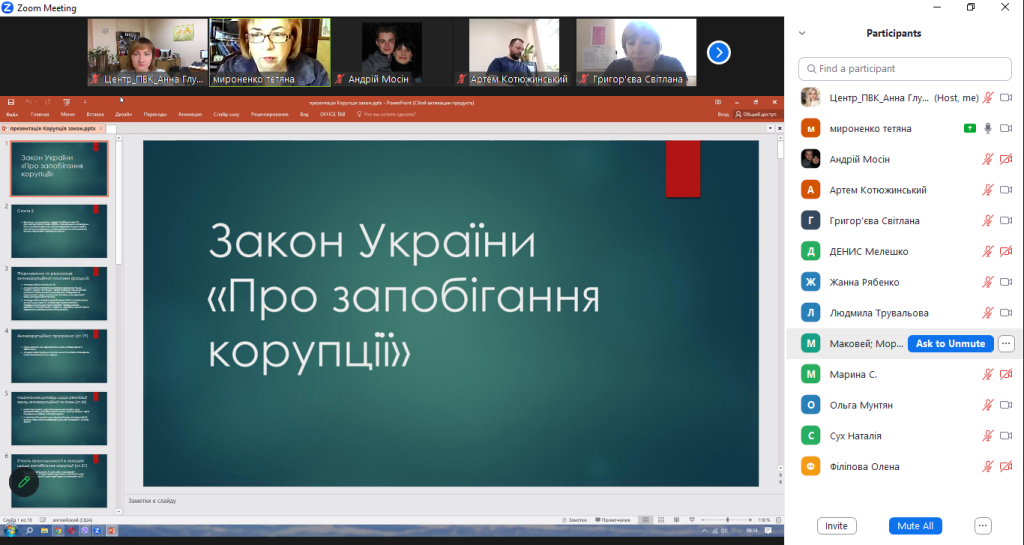Open the more menu for Маковей participant
Image resolution: width=1024 pixels, height=545 pixels.
(x=1006, y=344)
